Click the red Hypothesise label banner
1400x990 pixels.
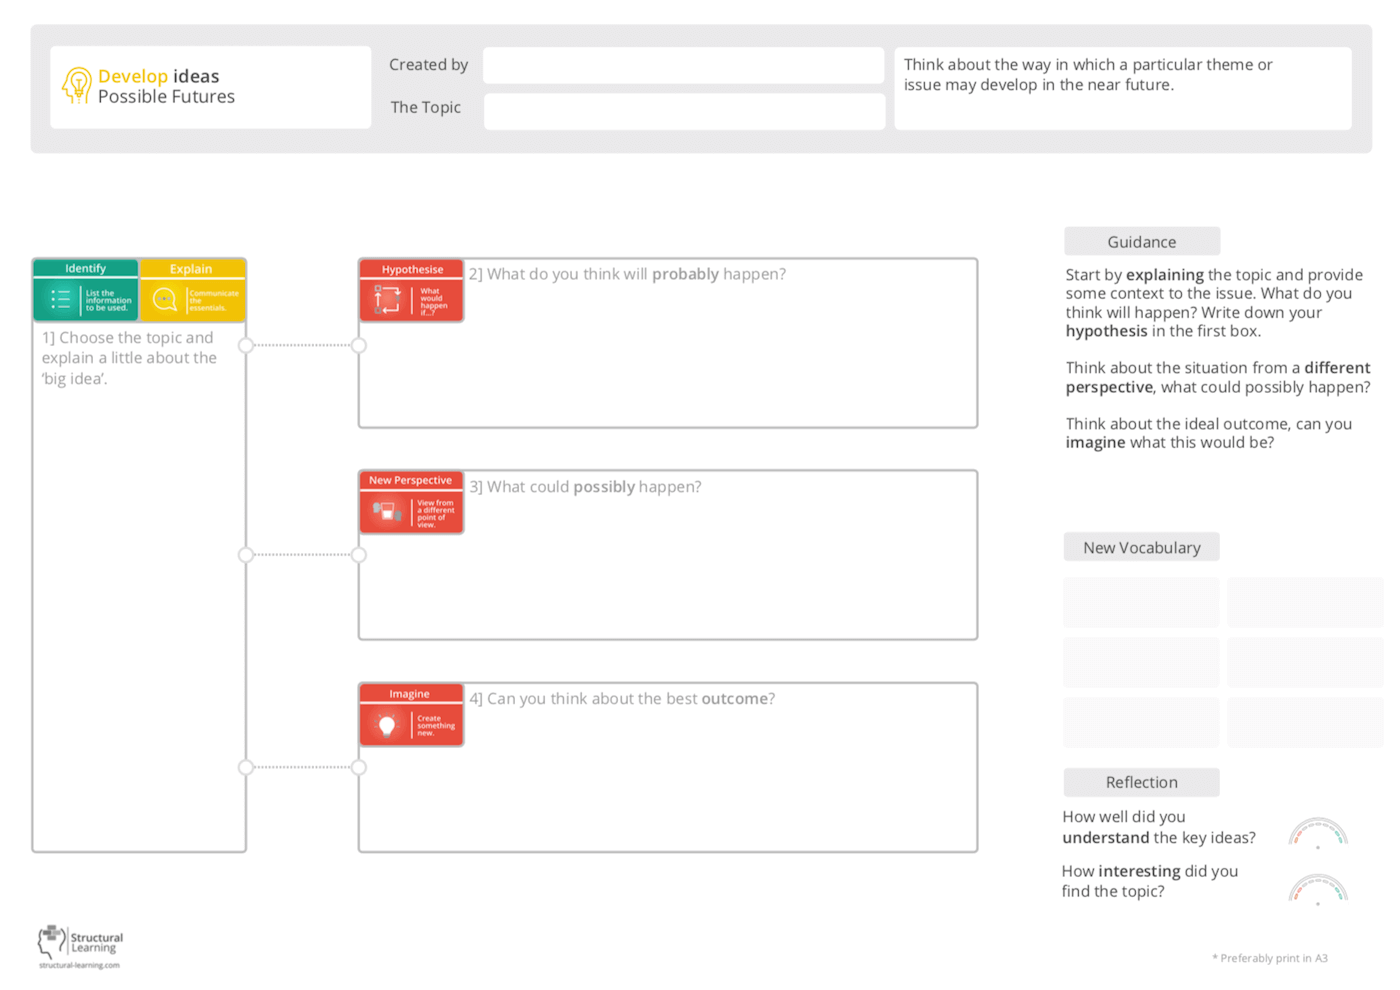tap(410, 269)
